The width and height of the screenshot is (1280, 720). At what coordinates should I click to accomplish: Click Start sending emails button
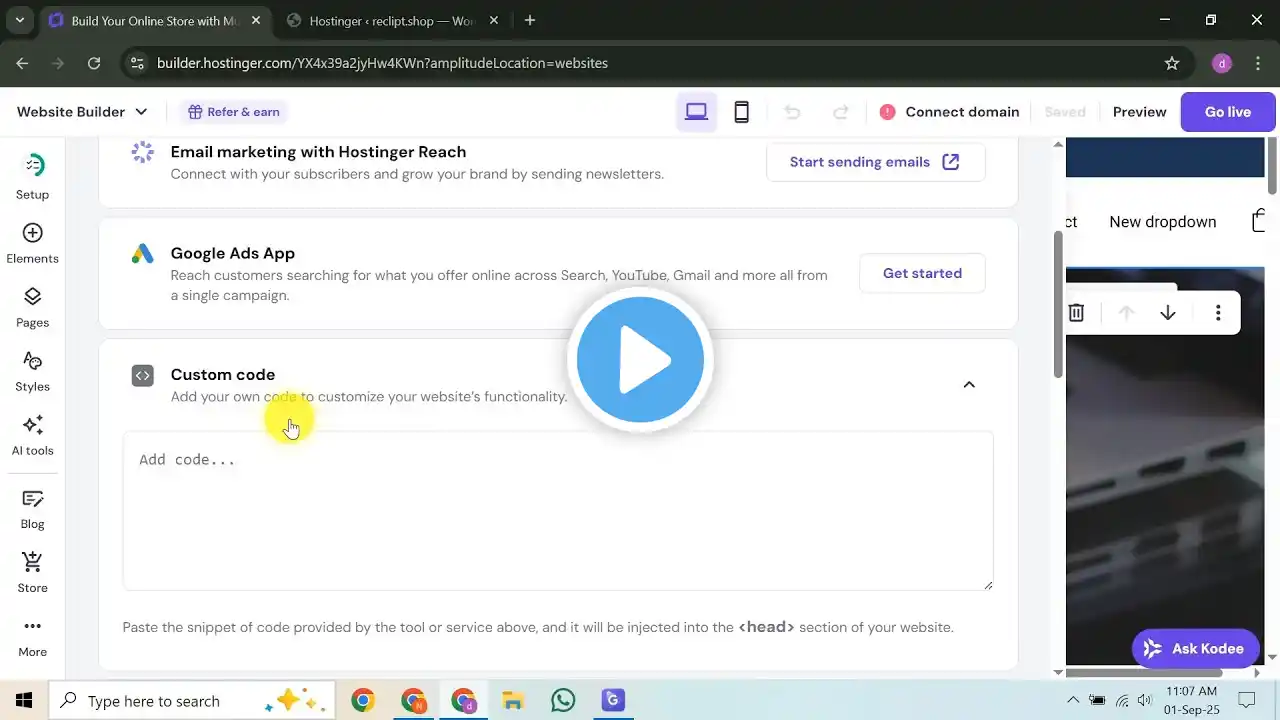coord(875,162)
